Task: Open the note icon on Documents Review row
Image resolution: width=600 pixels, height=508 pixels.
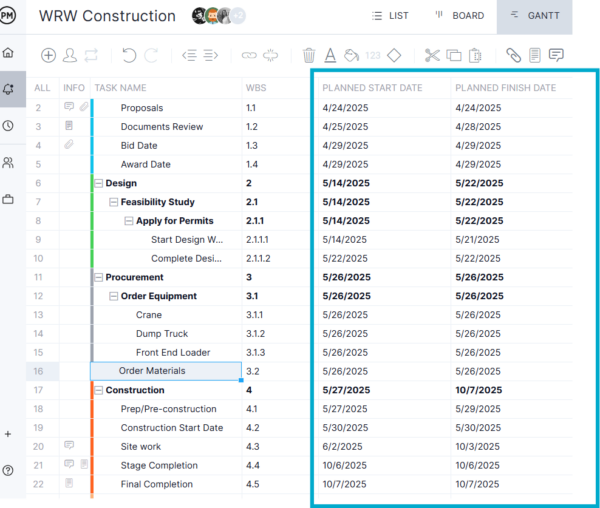Action: click(69, 125)
